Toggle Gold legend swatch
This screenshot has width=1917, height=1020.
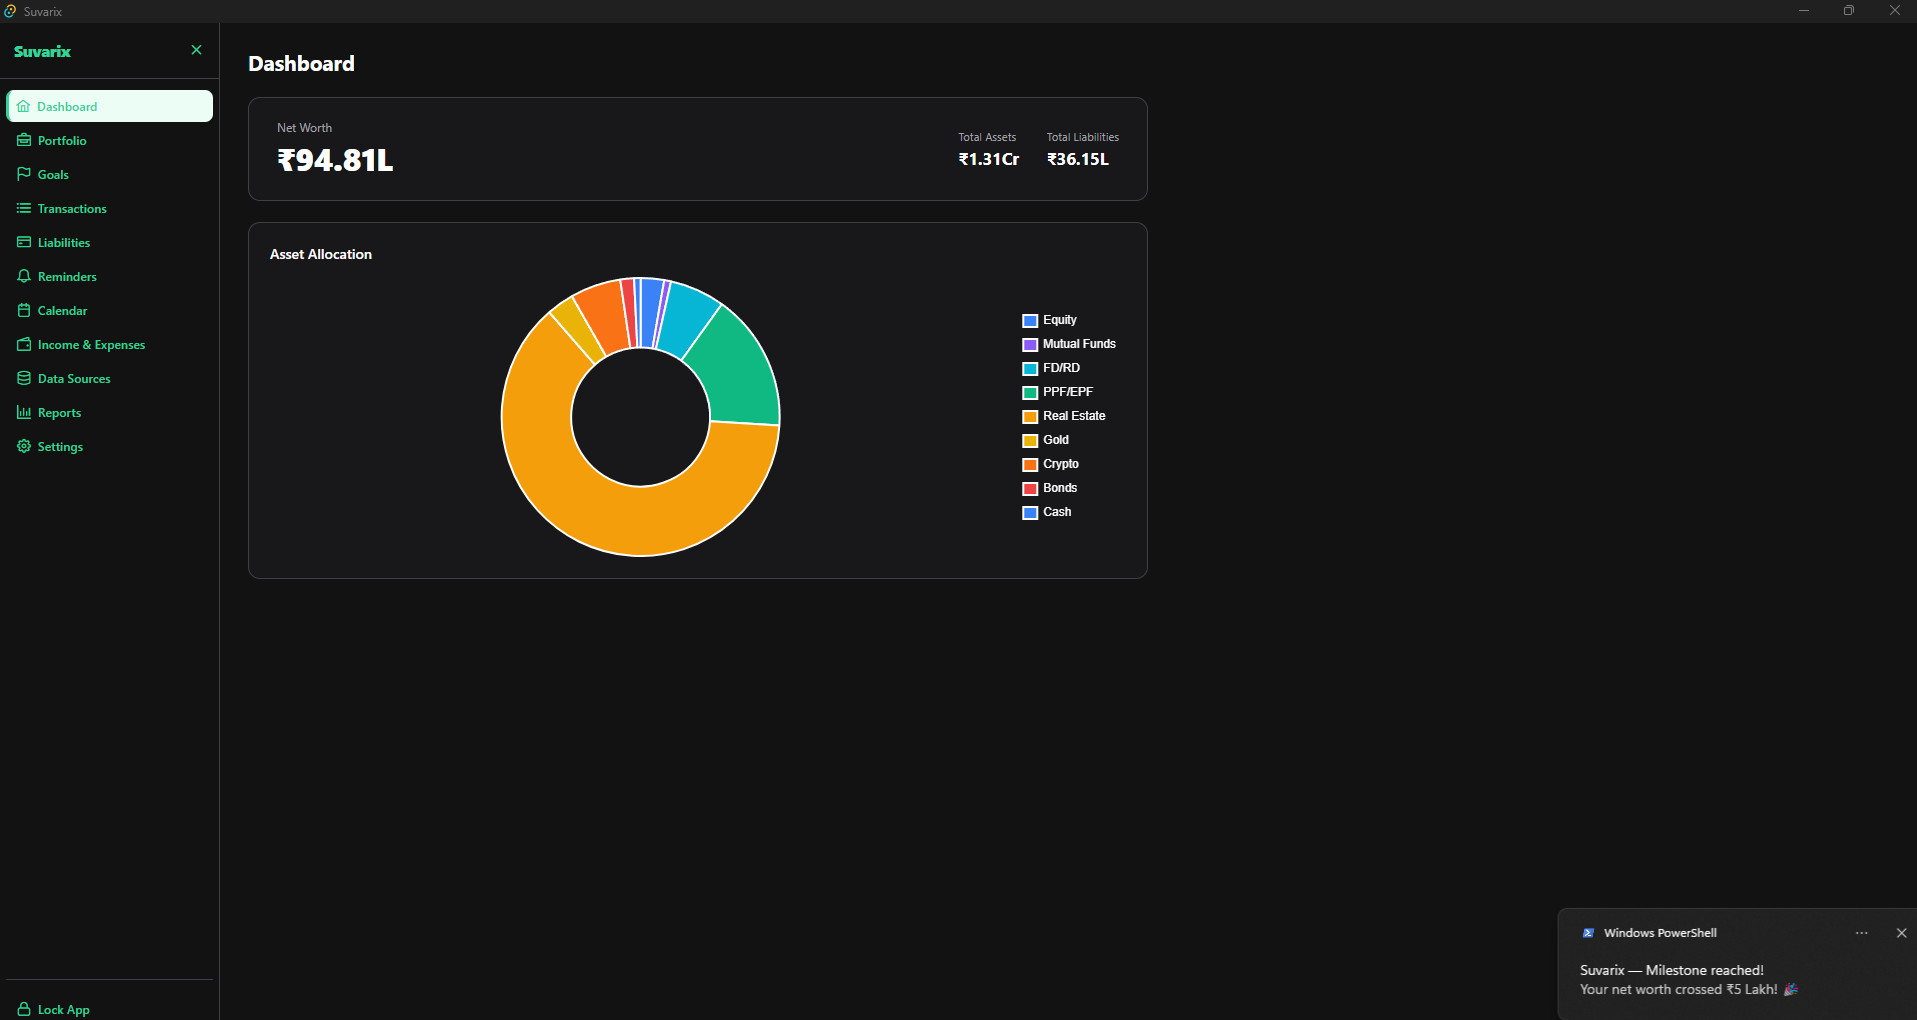(x=1030, y=441)
